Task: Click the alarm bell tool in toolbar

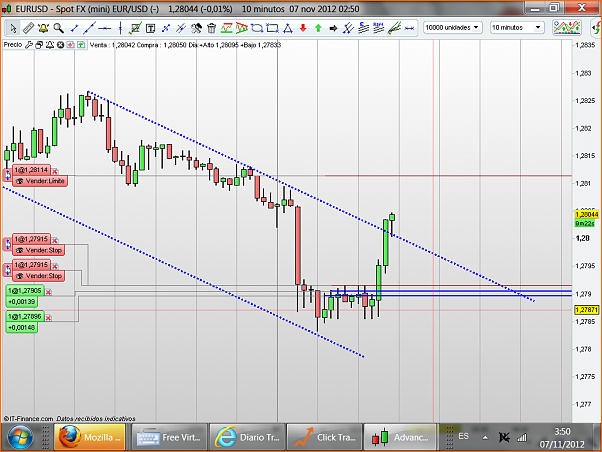Action: point(43,28)
